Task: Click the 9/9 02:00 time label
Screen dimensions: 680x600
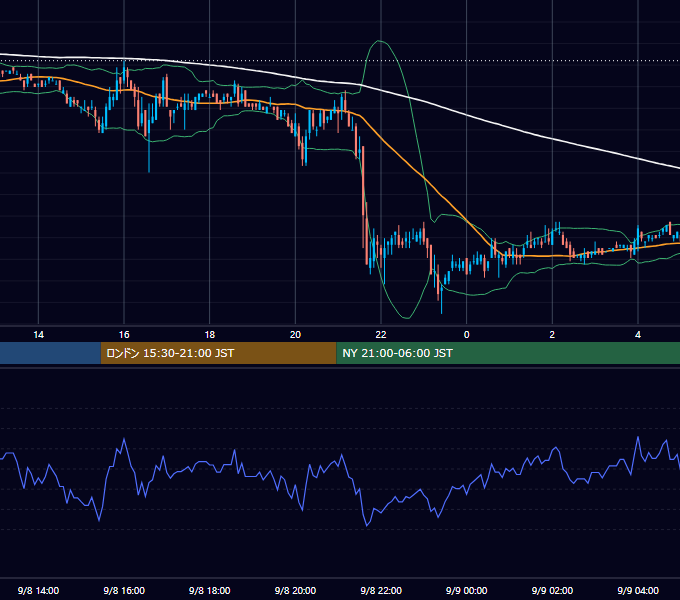Action: (552, 590)
